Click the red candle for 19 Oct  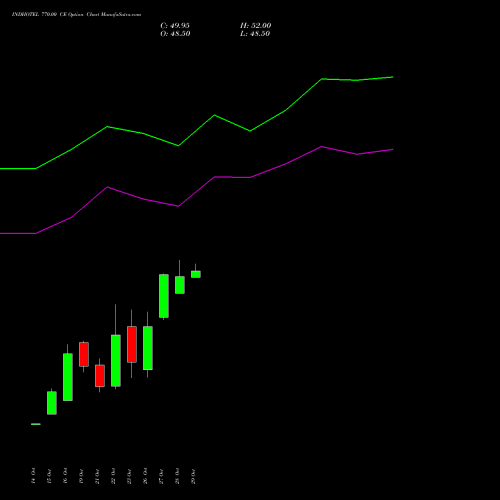tap(84, 354)
